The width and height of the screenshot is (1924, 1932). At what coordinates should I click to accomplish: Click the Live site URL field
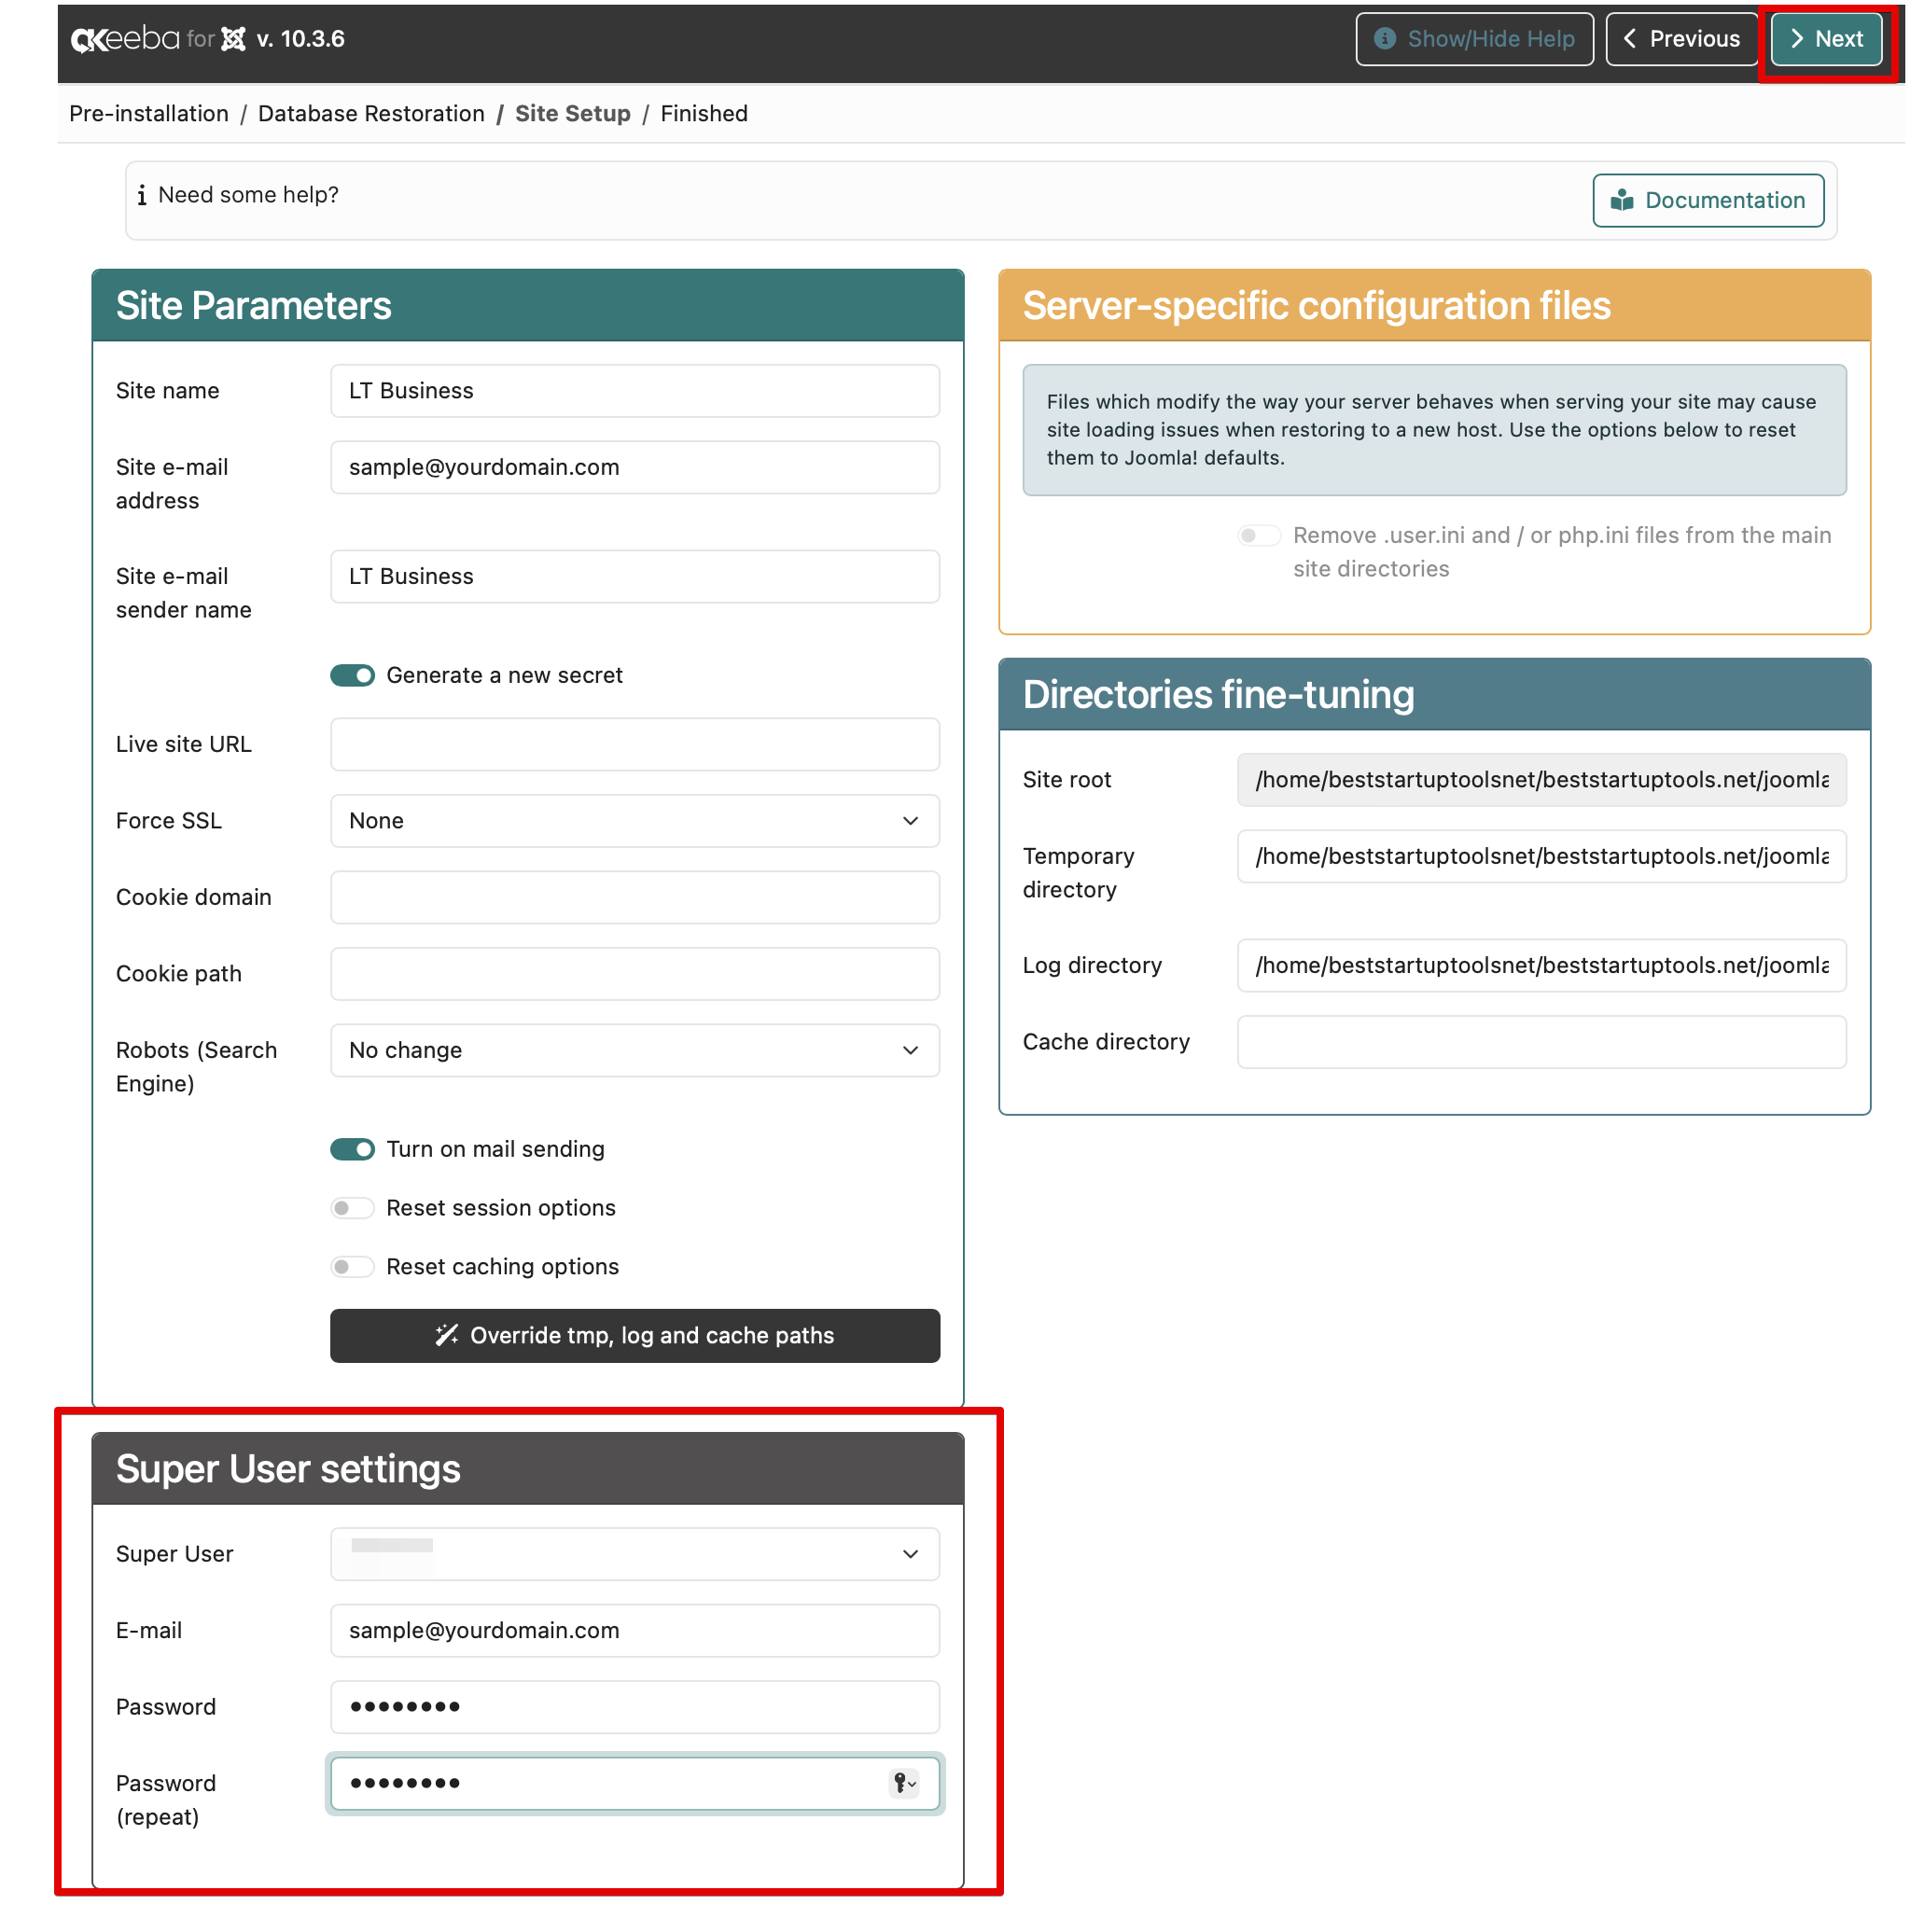[635, 744]
